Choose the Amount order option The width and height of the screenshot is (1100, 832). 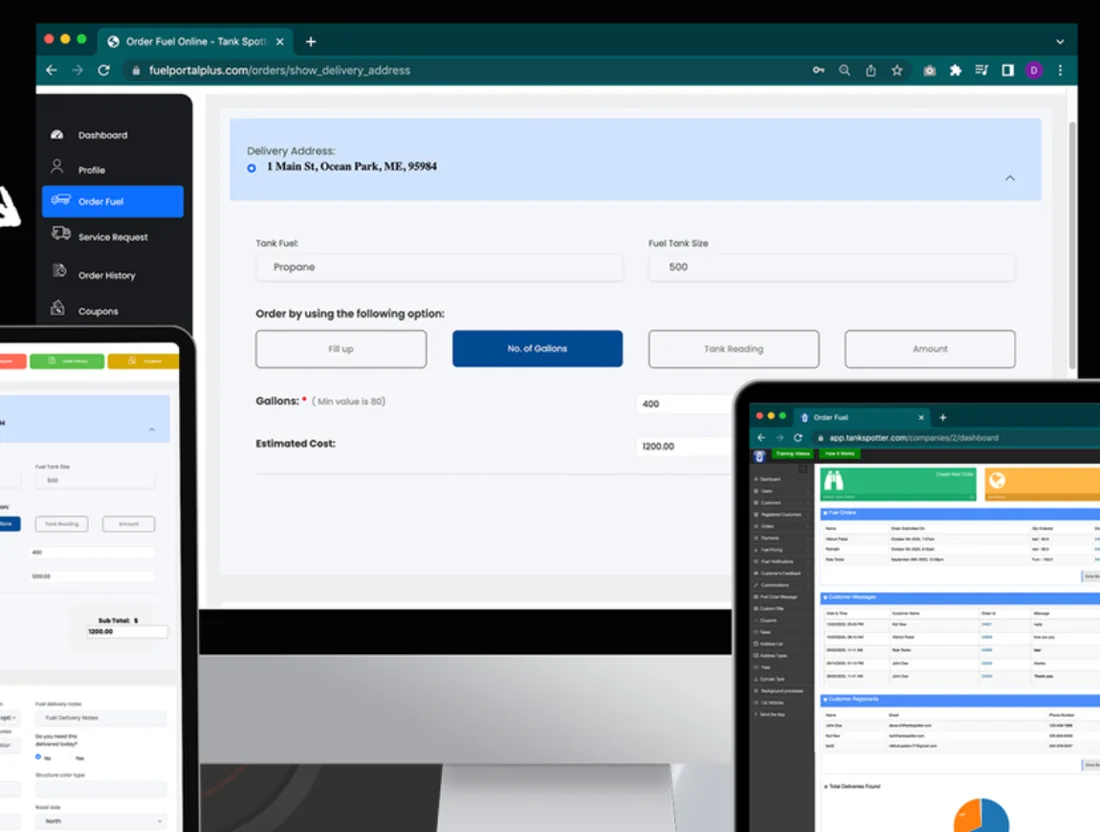[x=930, y=349]
